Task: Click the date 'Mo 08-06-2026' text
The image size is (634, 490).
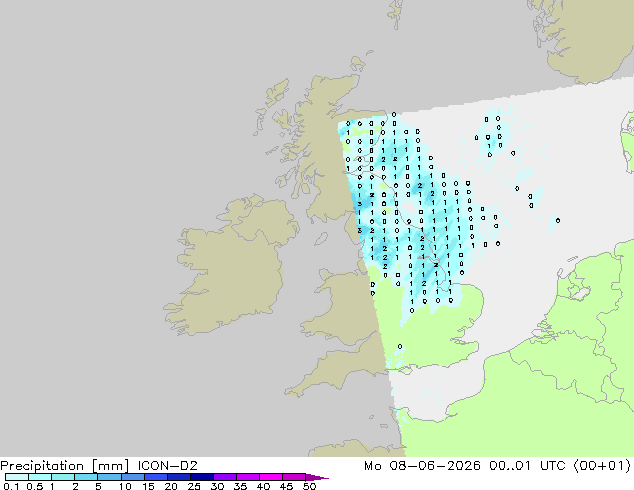Action: pos(422,466)
